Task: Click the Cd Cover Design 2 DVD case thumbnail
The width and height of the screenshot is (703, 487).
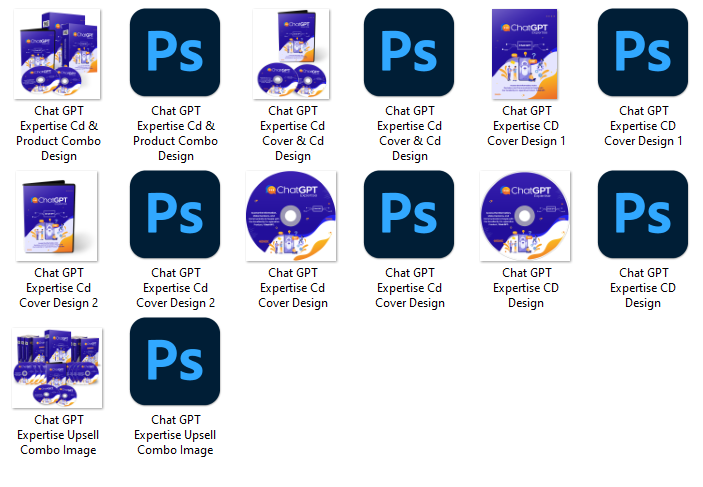Action: point(56,216)
